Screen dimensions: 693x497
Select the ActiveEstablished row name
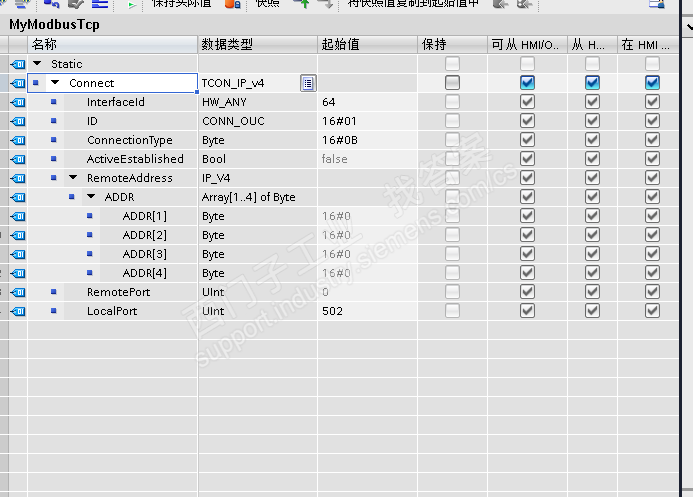[x=135, y=159]
